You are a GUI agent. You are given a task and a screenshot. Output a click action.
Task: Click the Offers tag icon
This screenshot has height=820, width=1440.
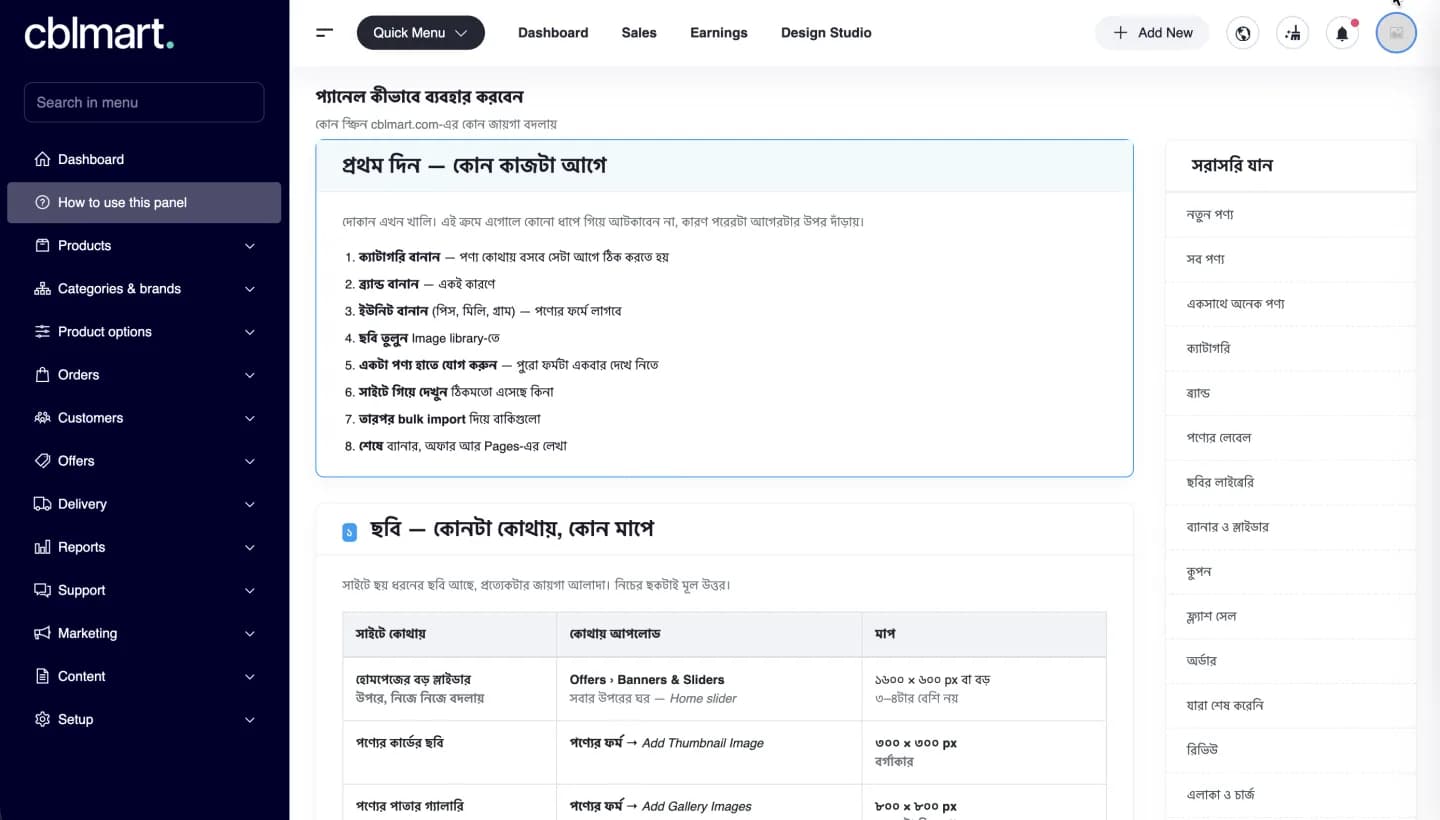[42, 460]
